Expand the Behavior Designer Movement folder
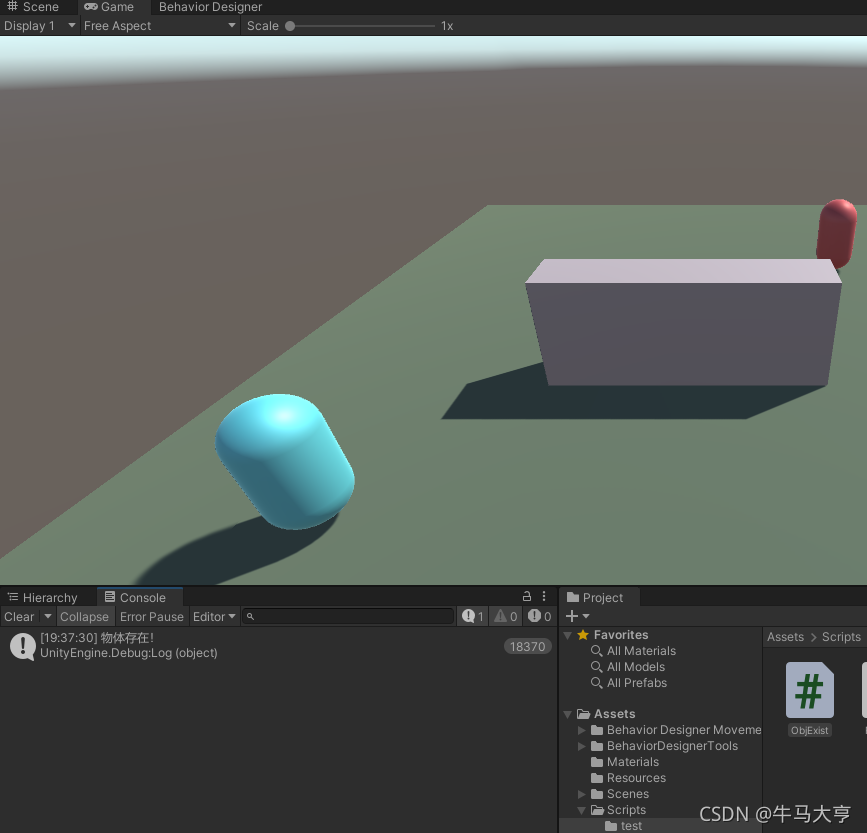 coord(582,730)
